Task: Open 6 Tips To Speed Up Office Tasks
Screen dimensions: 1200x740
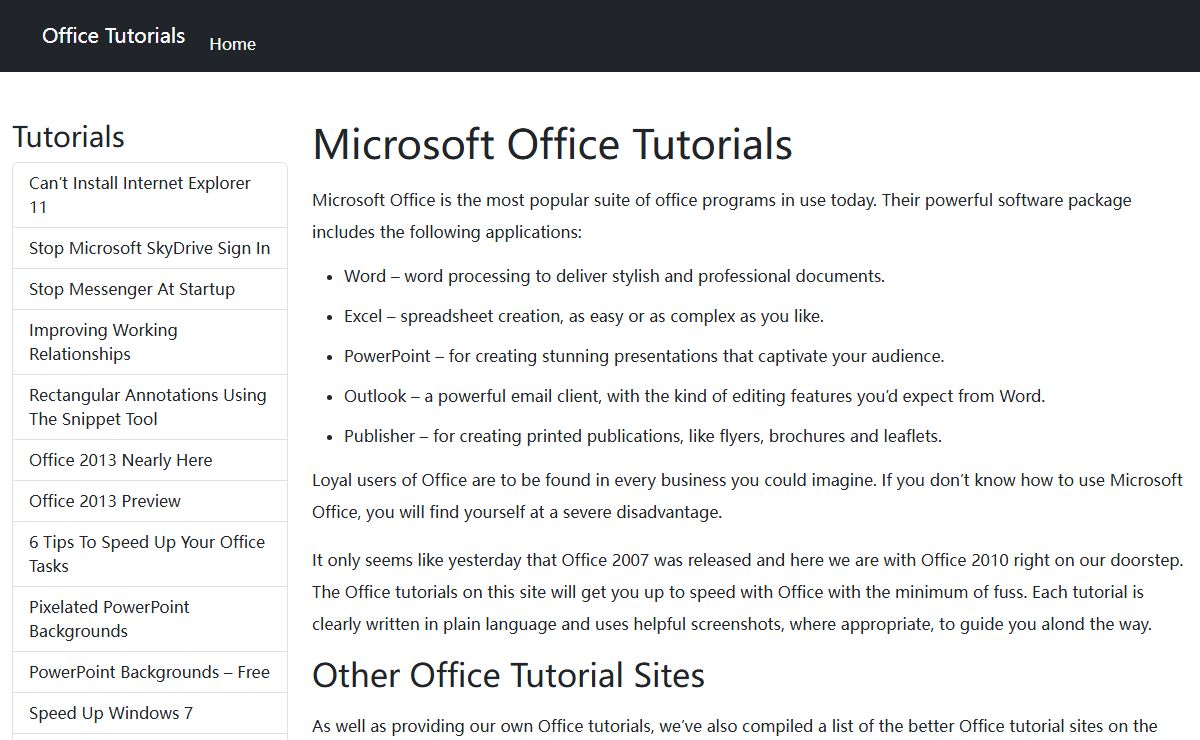Action: coord(150,554)
